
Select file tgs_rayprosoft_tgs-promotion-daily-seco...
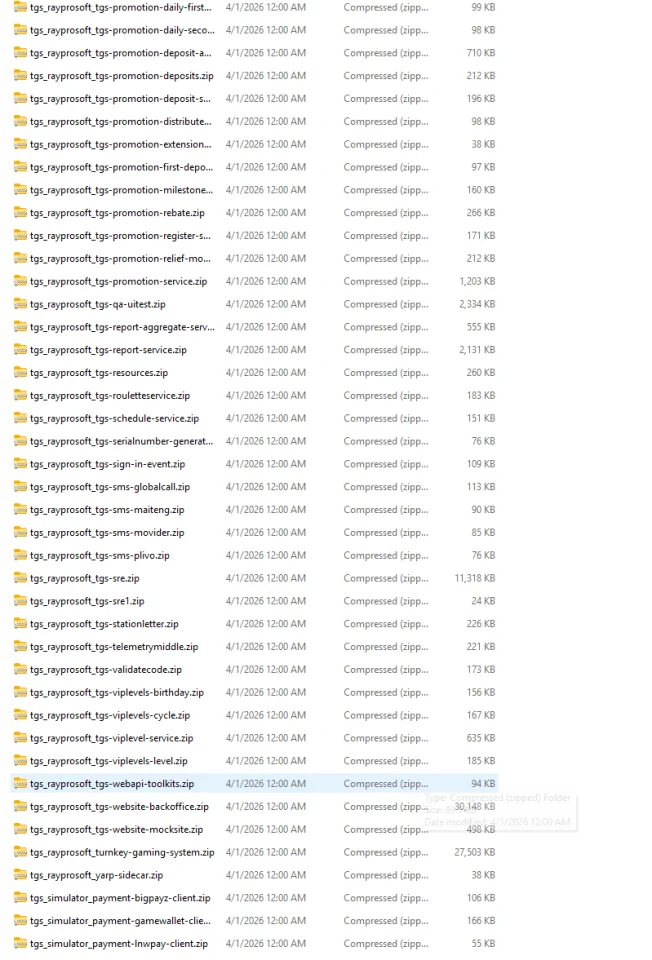pyautogui.click(x=122, y=30)
